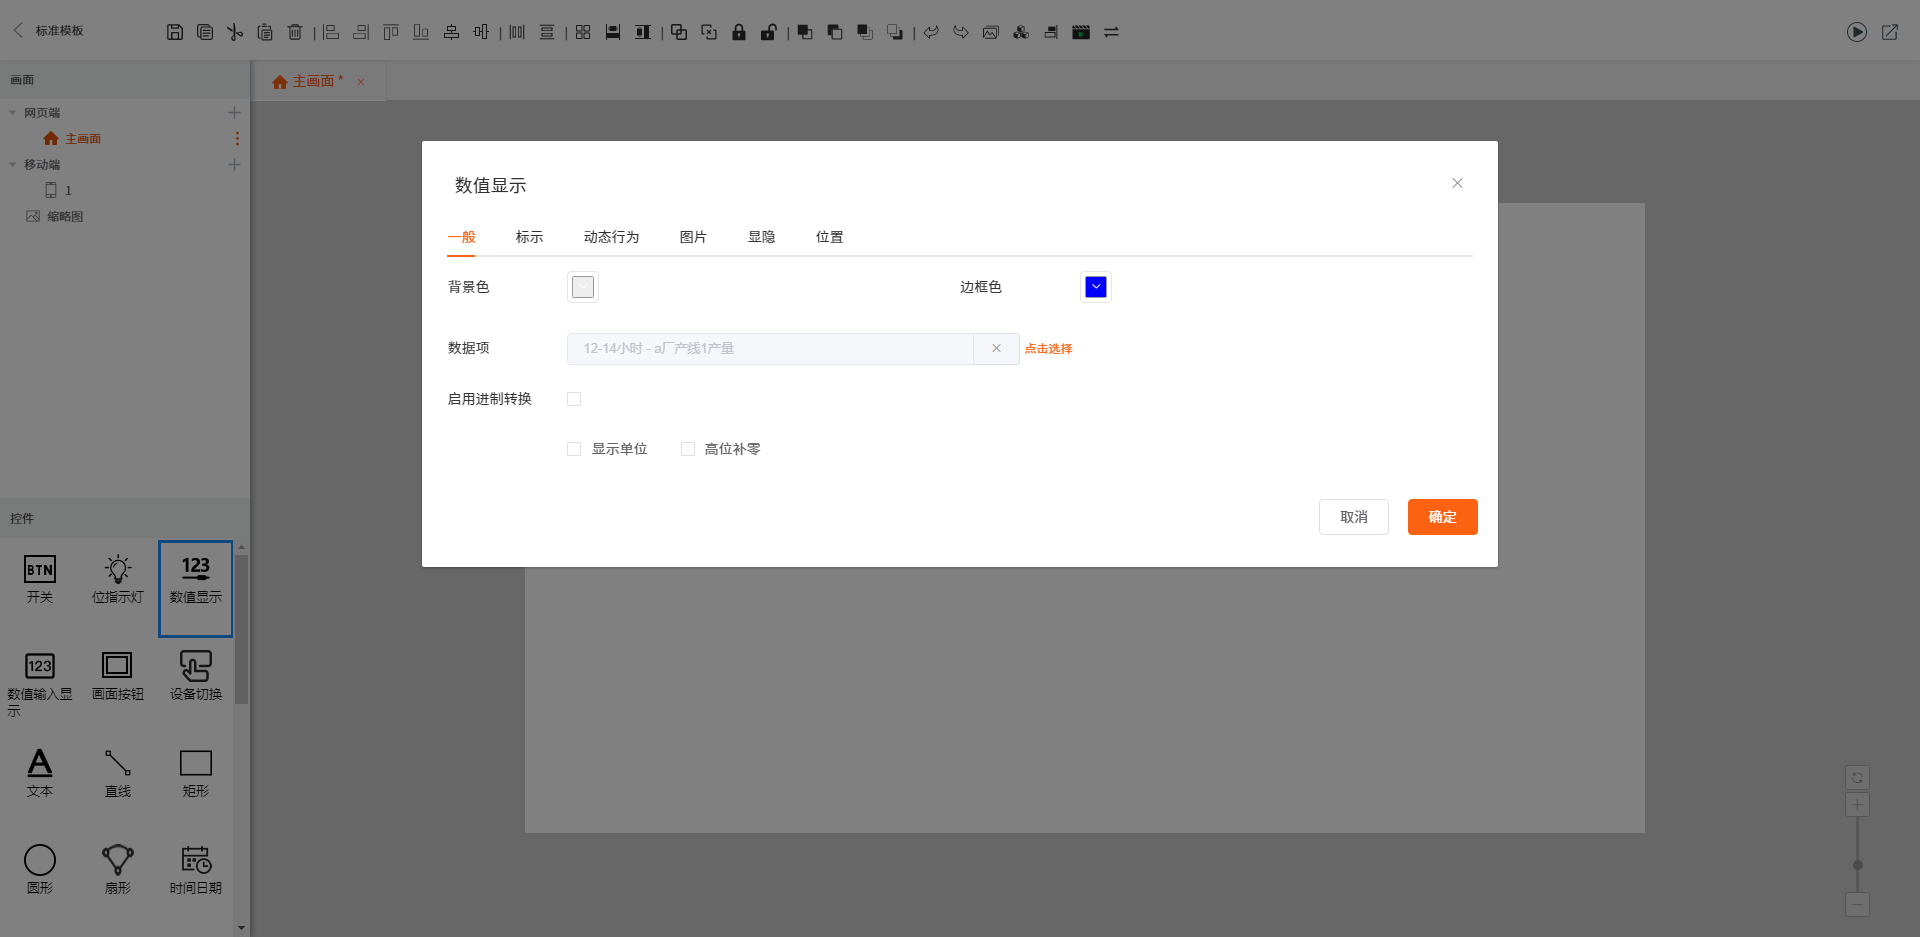Open the 边框色 blue color dropdown
Screen dimensions: 1920x937
pos(1096,287)
